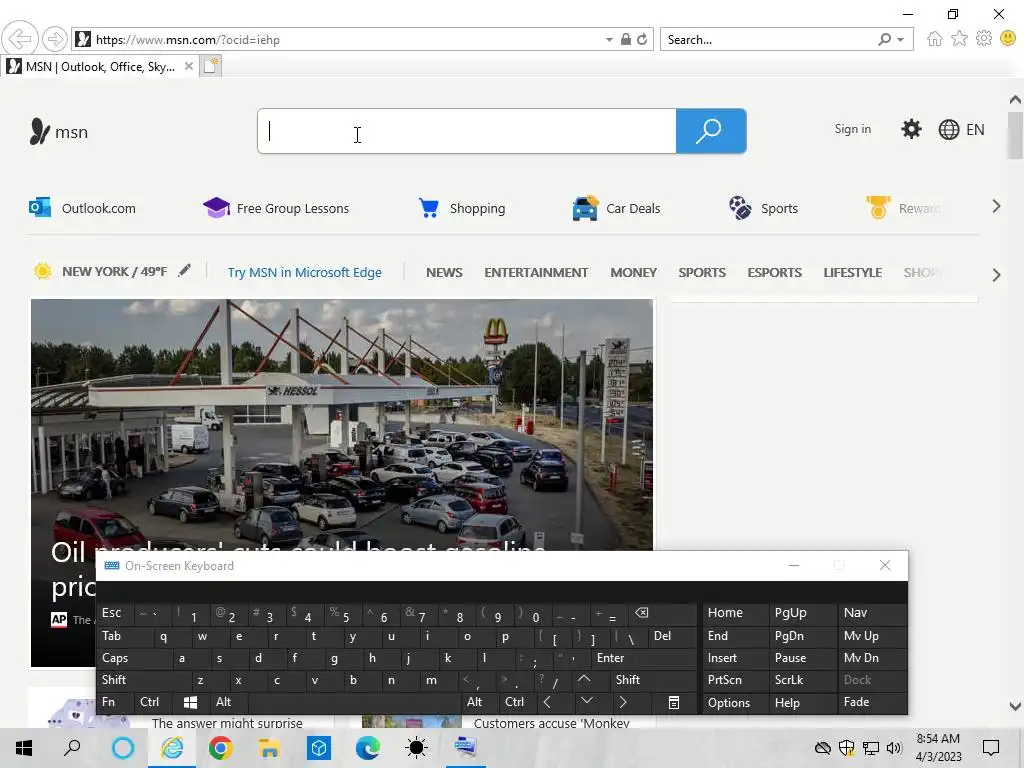The image size is (1024, 768).
Task: Launch Microsoft Edge from the taskbar
Action: 368,748
